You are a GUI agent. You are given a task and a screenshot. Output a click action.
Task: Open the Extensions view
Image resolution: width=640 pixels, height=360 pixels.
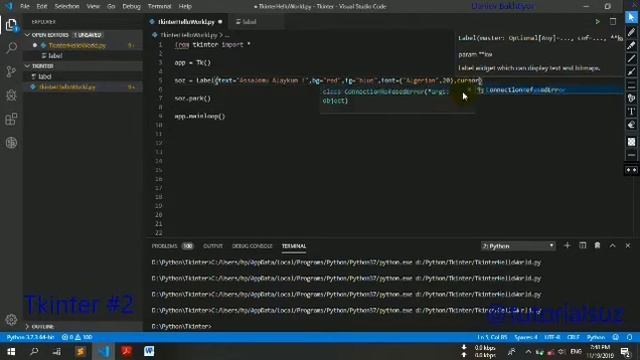(11, 119)
